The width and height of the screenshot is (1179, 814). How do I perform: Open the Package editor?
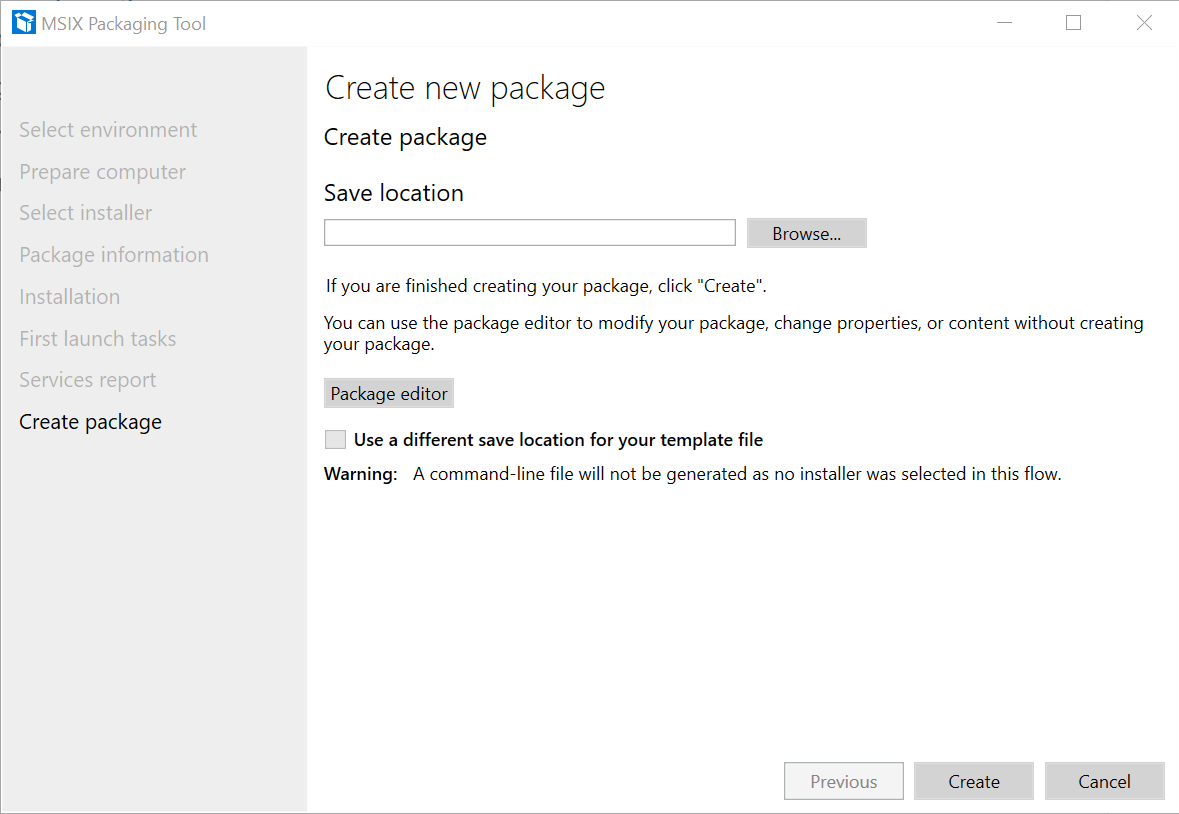pyautogui.click(x=389, y=393)
